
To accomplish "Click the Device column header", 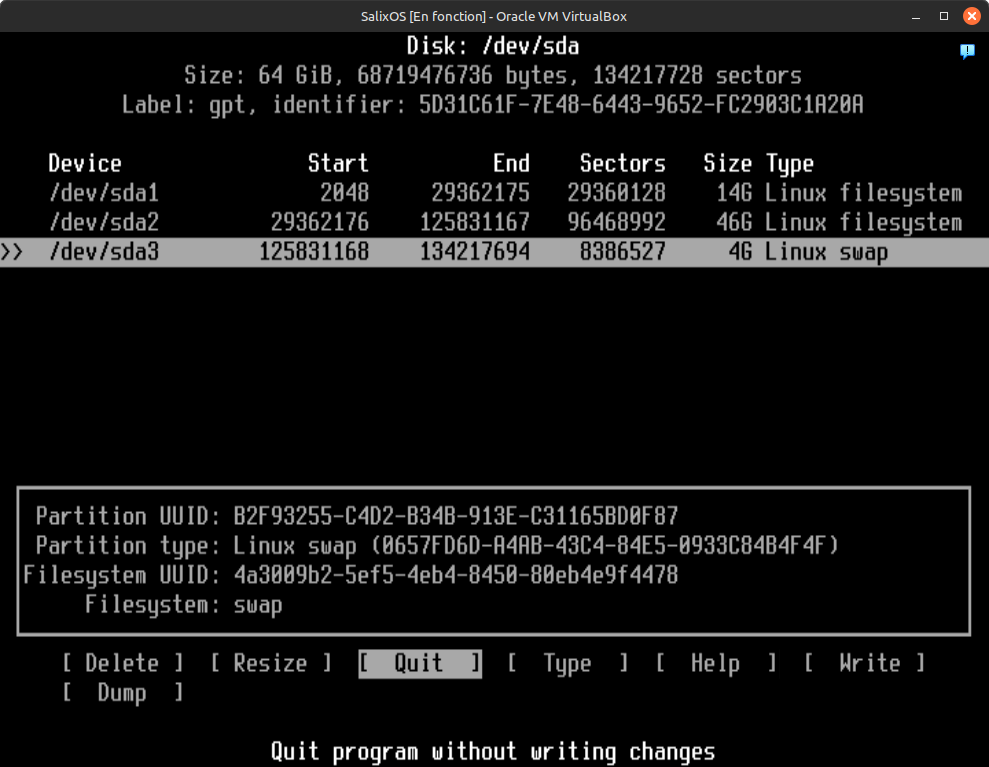I will (x=85, y=164).
